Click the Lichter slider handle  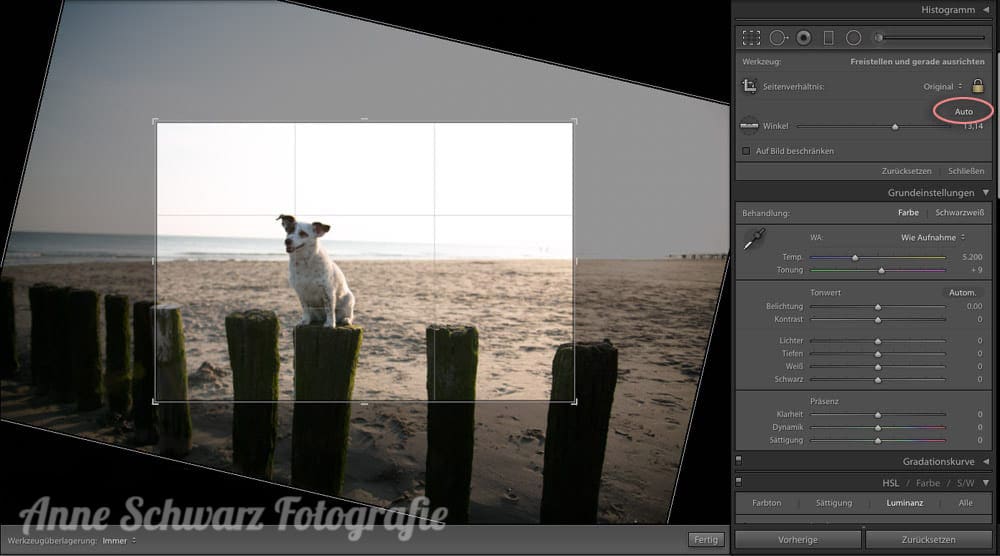(x=878, y=341)
